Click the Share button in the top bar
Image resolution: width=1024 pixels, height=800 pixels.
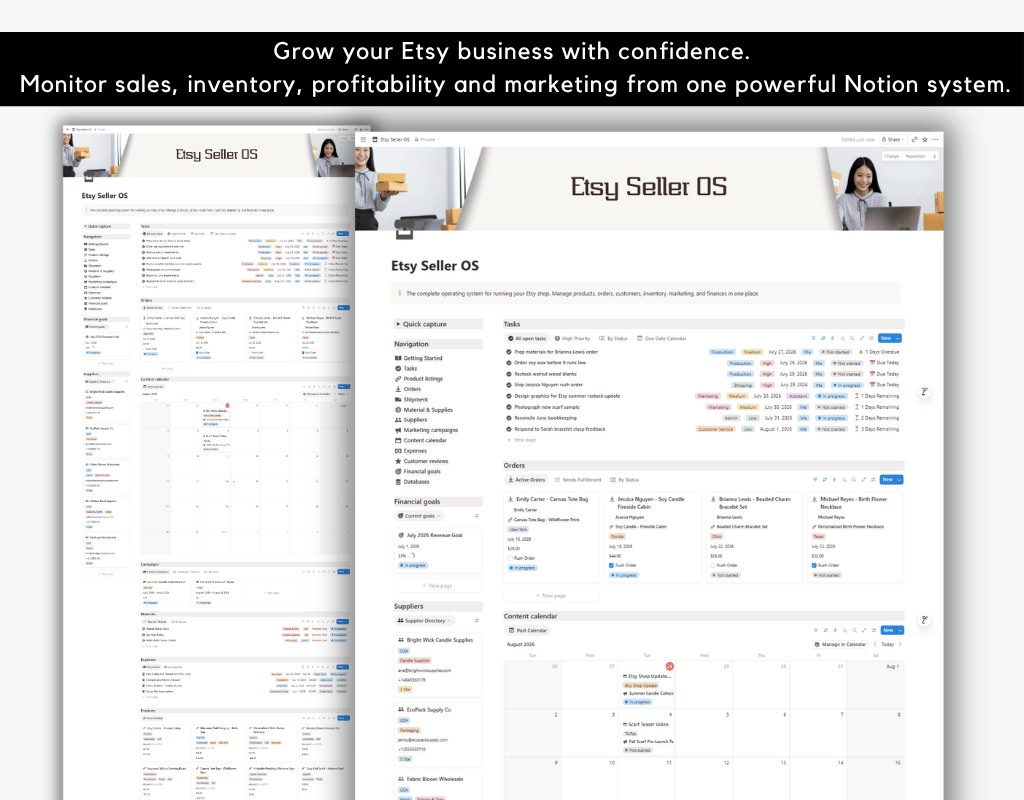[893, 140]
